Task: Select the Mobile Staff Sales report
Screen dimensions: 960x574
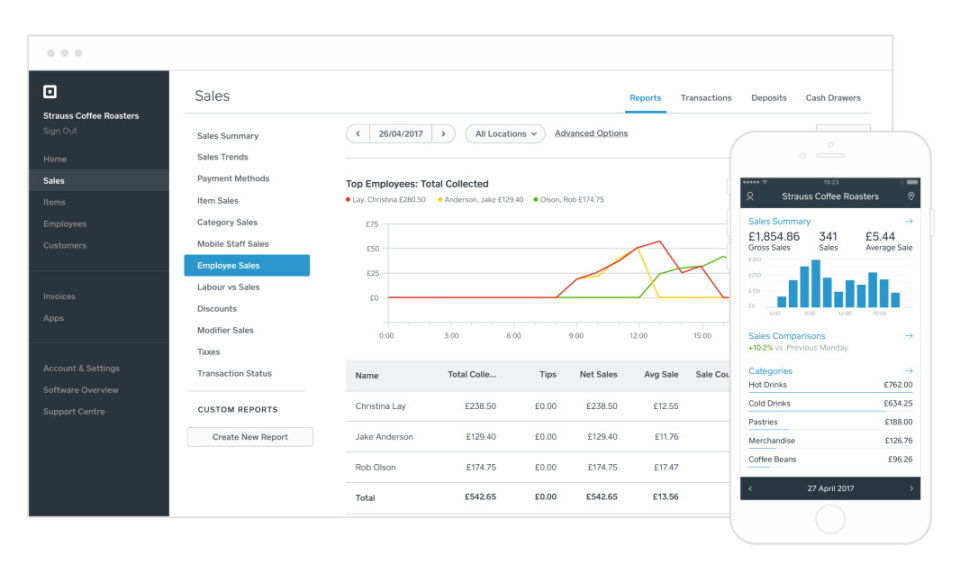Action: 233,244
